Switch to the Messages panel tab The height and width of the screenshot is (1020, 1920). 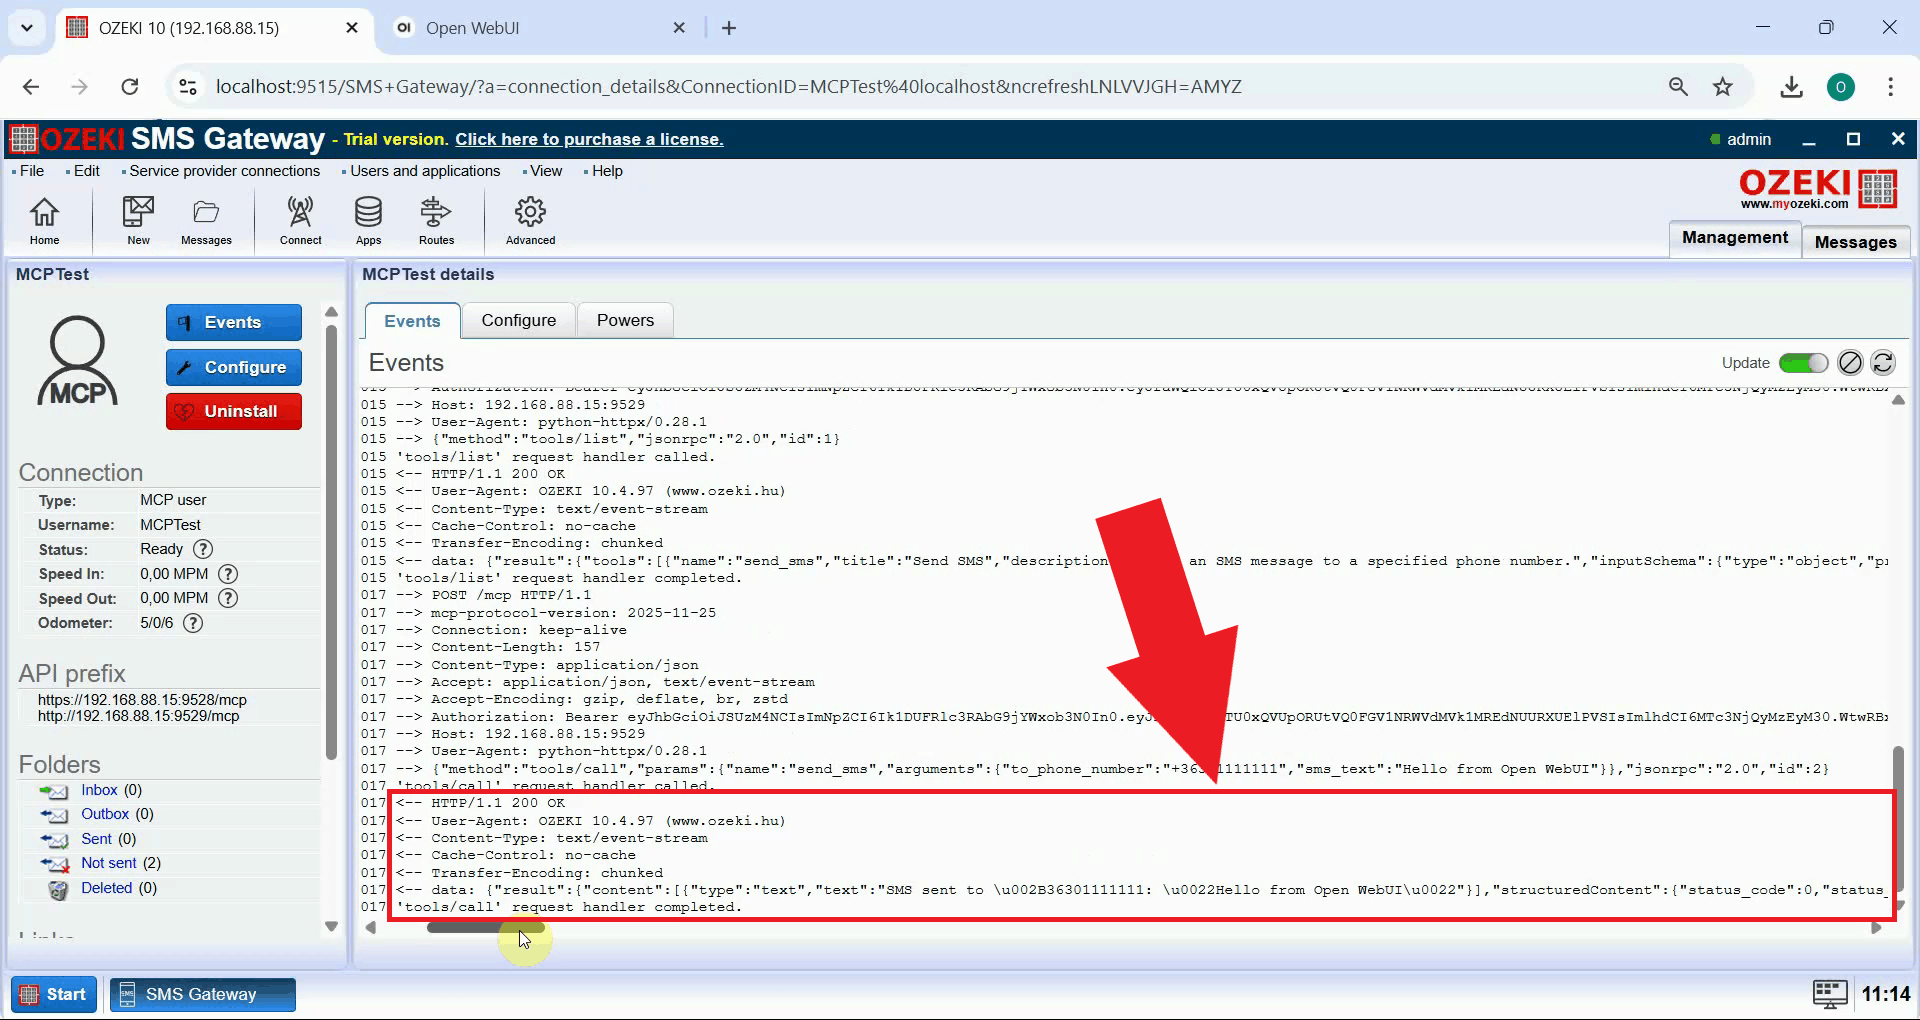1855,242
